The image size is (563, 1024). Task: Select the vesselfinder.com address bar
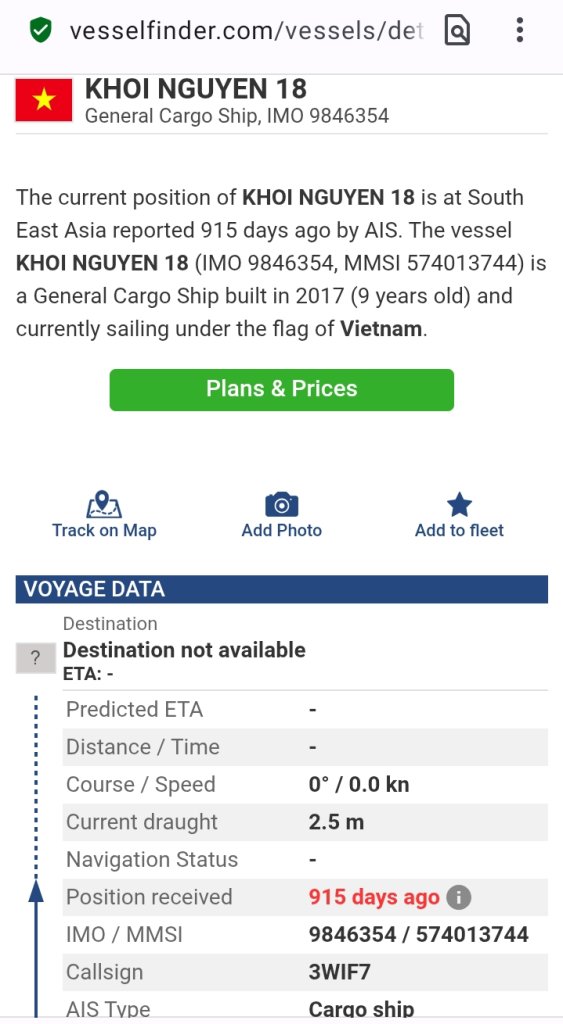247,30
